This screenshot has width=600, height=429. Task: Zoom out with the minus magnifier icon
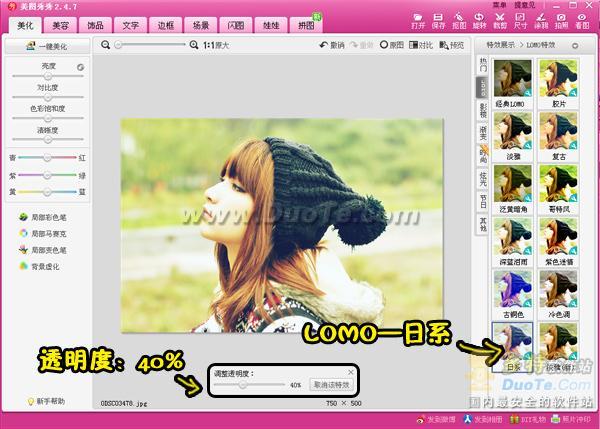pos(106,45)
